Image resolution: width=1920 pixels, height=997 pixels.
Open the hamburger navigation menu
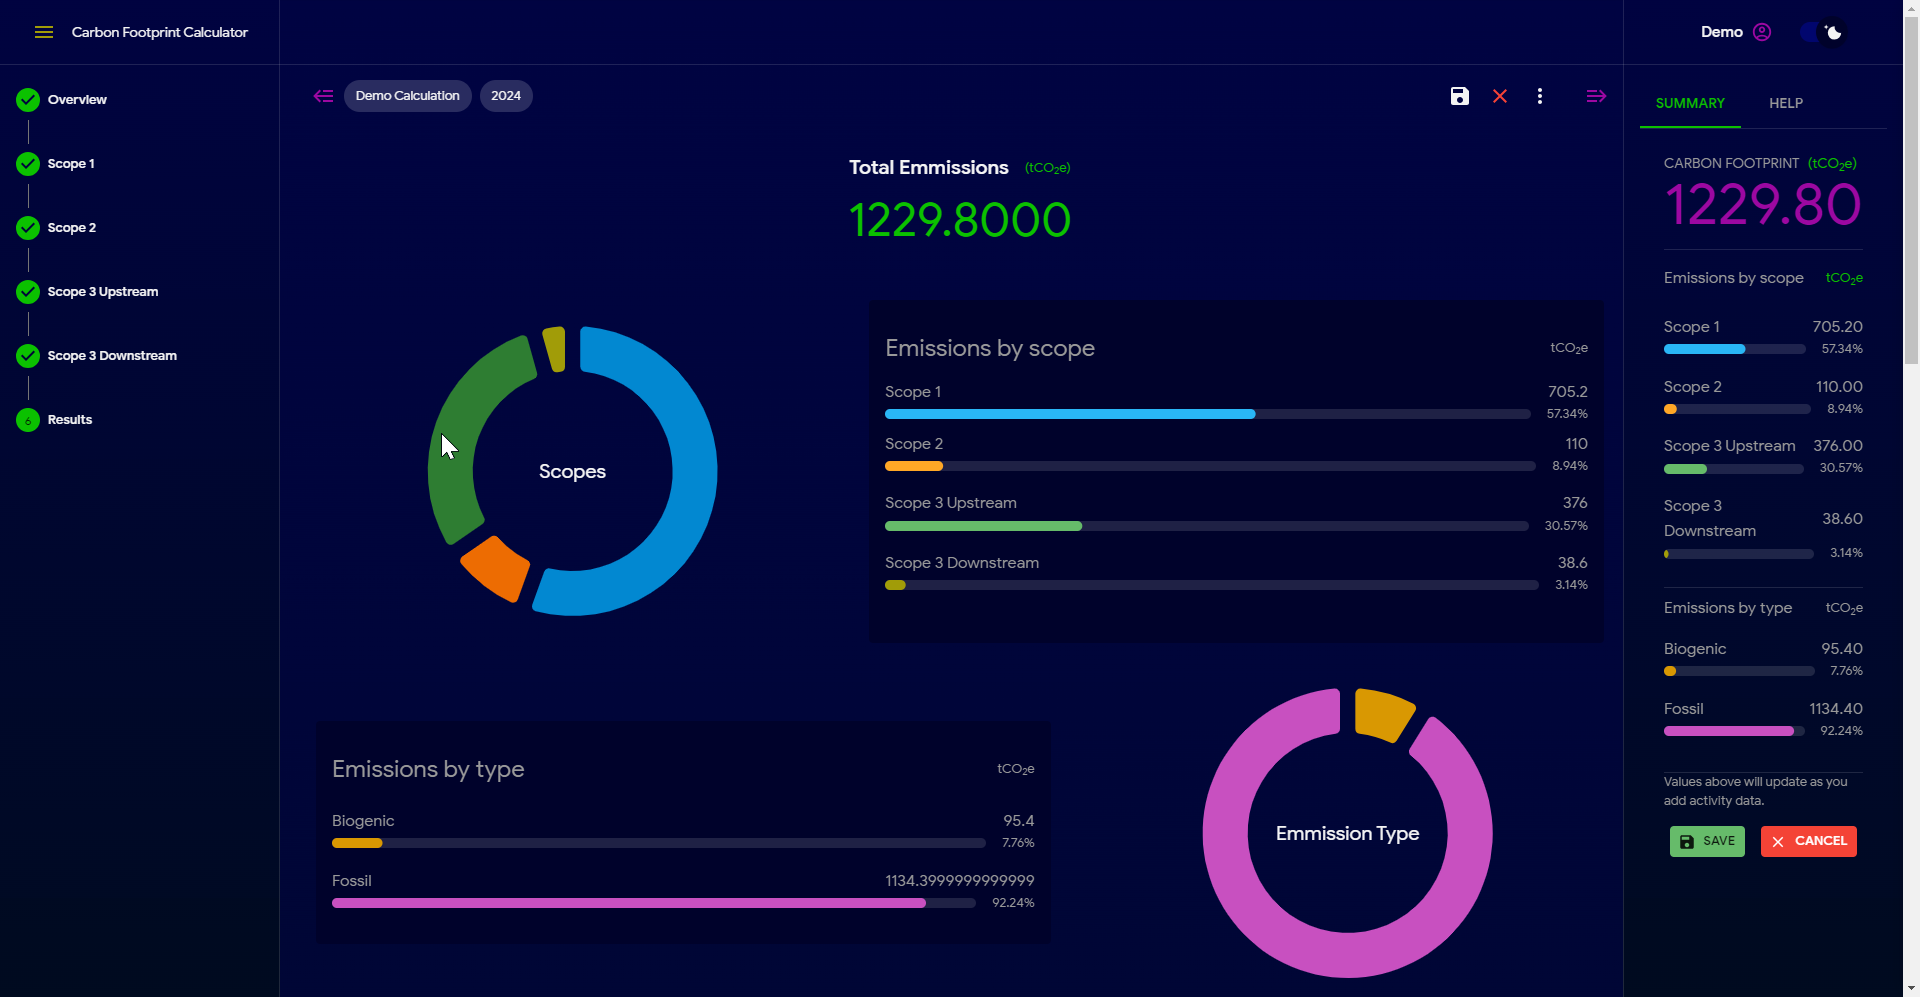click(44, 32)
